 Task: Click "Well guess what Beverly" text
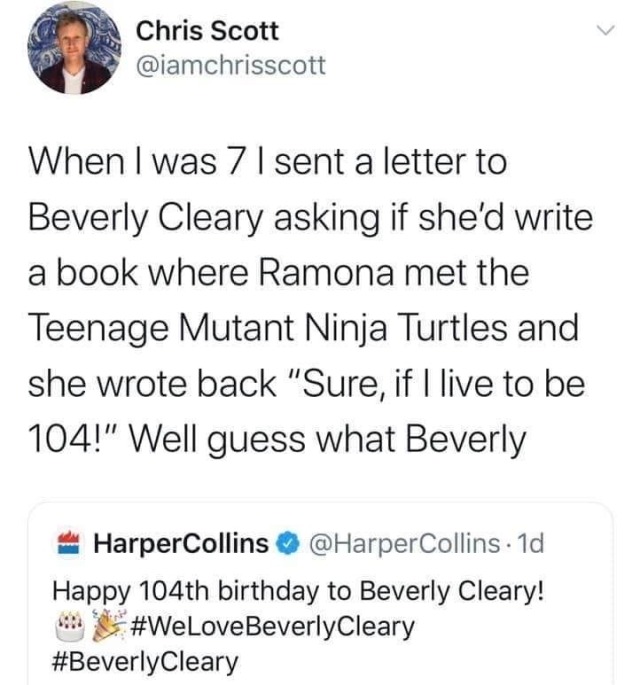[338, 435]
